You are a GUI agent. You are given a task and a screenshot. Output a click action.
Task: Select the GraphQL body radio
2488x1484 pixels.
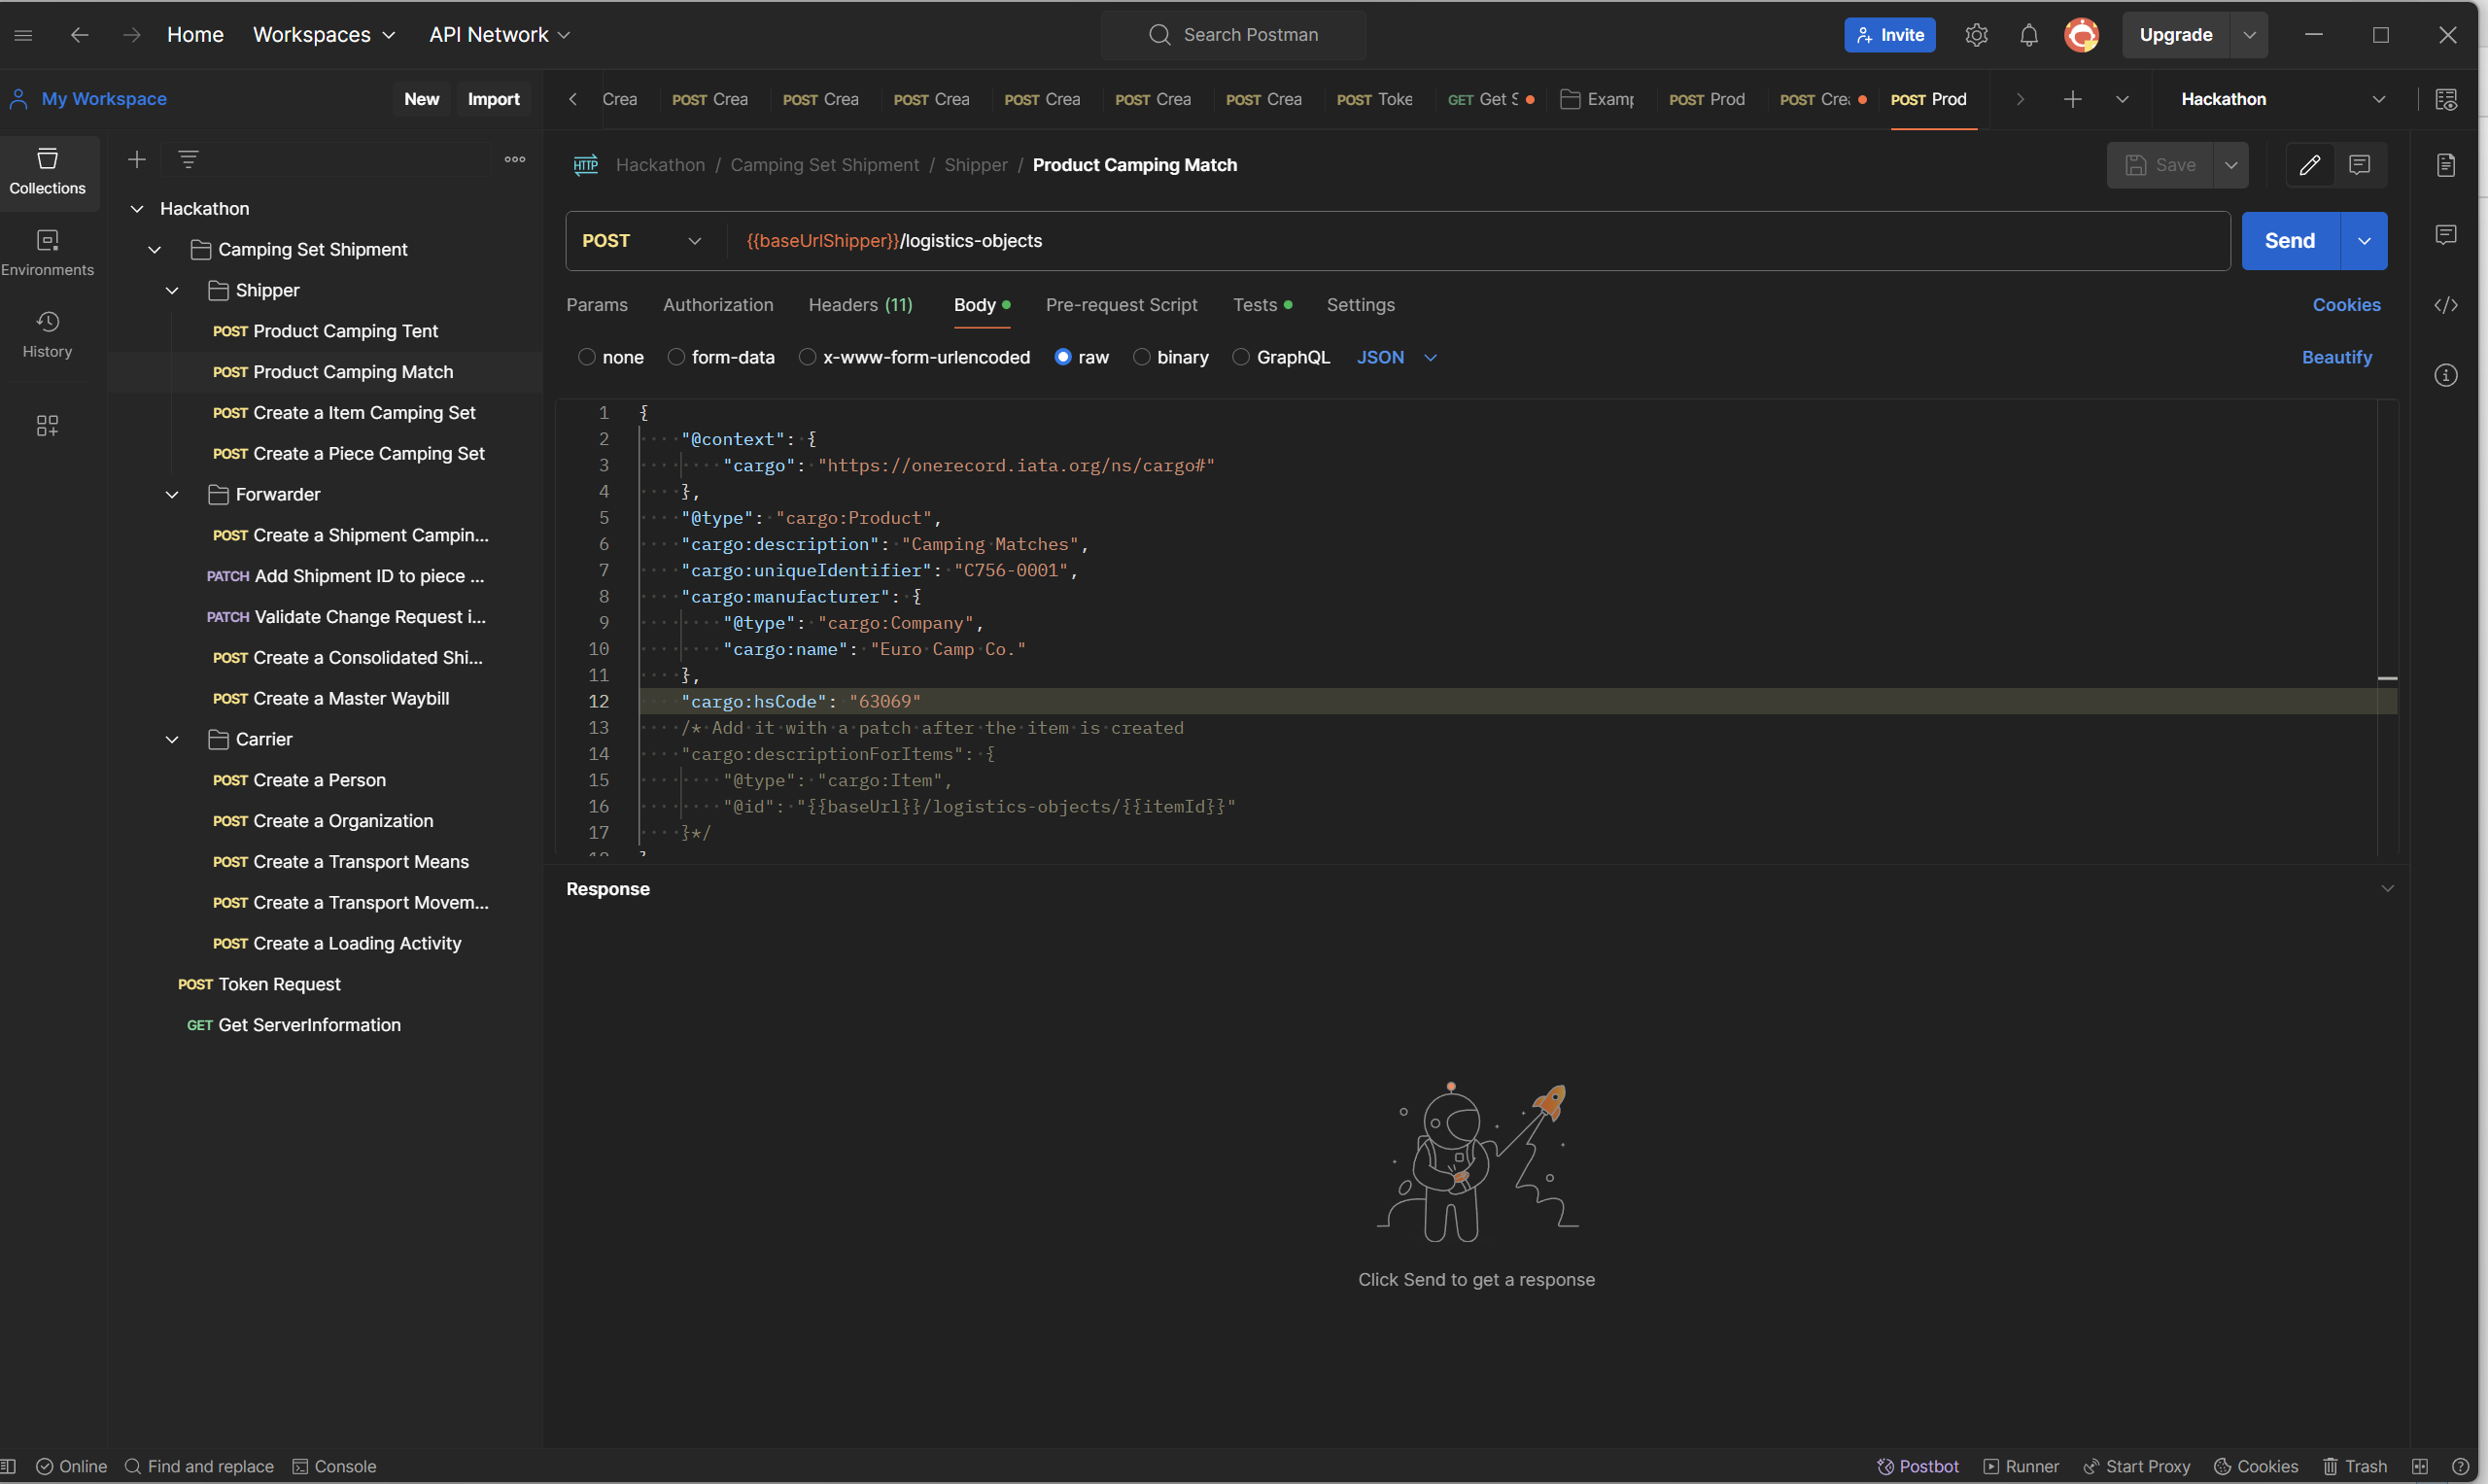pos(1241,357)
